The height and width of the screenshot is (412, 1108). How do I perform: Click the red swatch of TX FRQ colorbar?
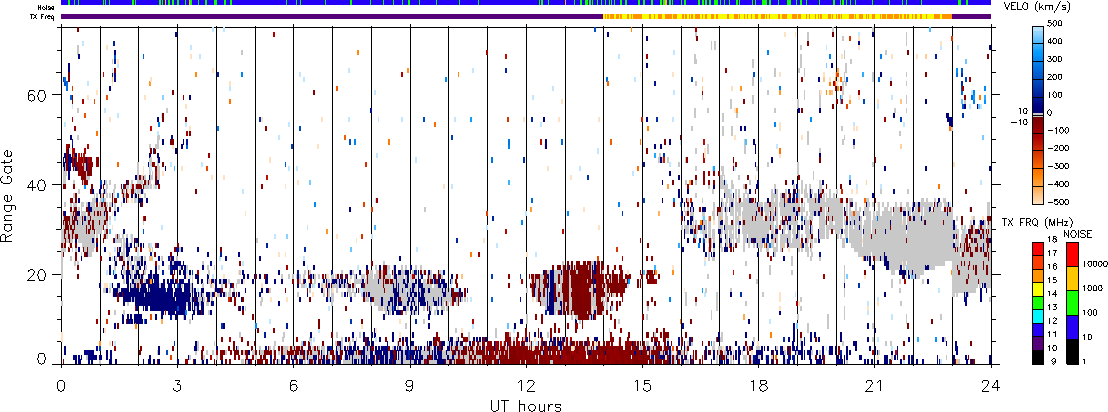1038,248
